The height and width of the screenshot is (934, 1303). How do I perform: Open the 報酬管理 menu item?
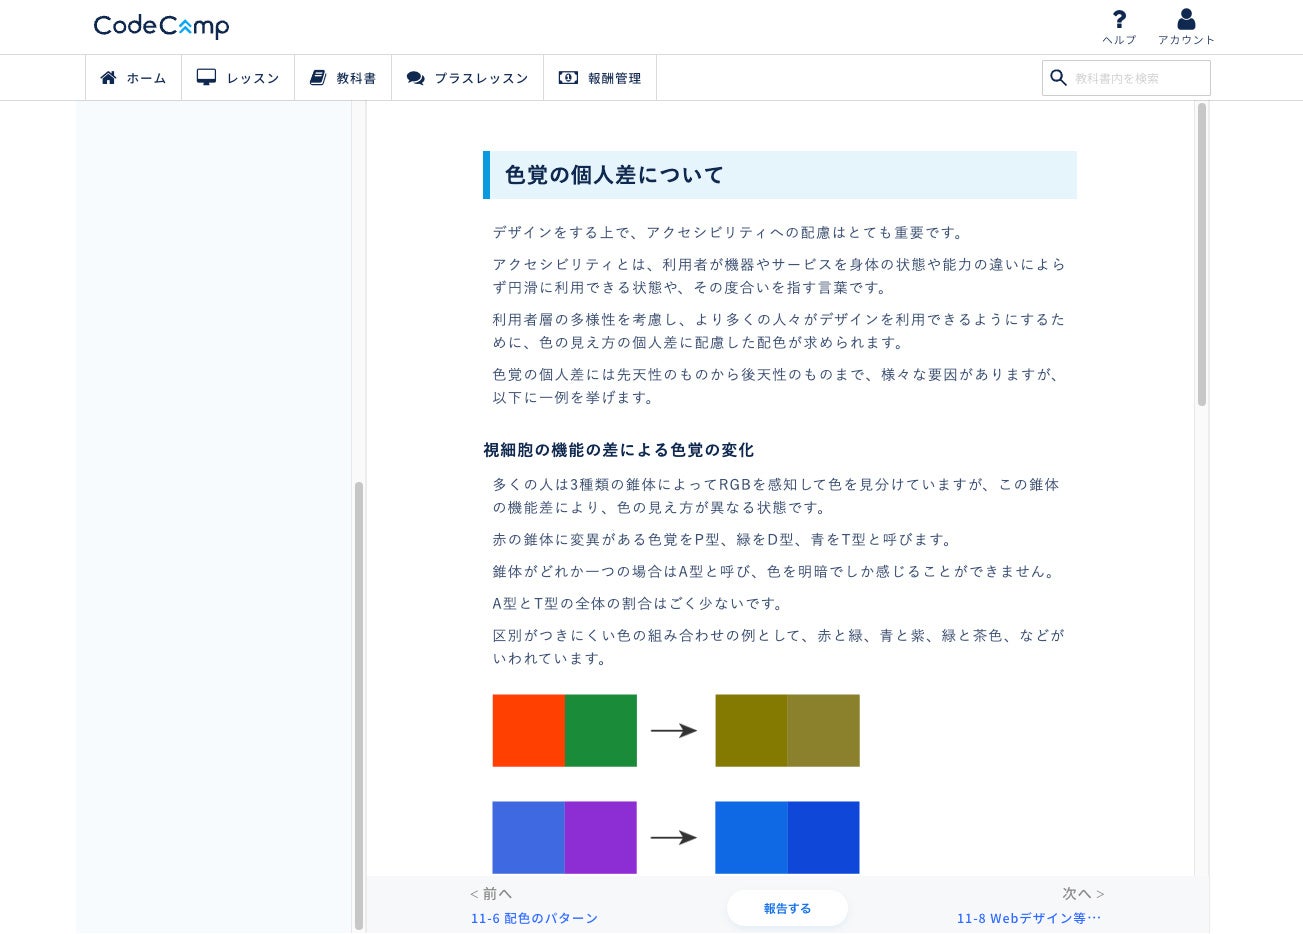click(x=600, y=78)
